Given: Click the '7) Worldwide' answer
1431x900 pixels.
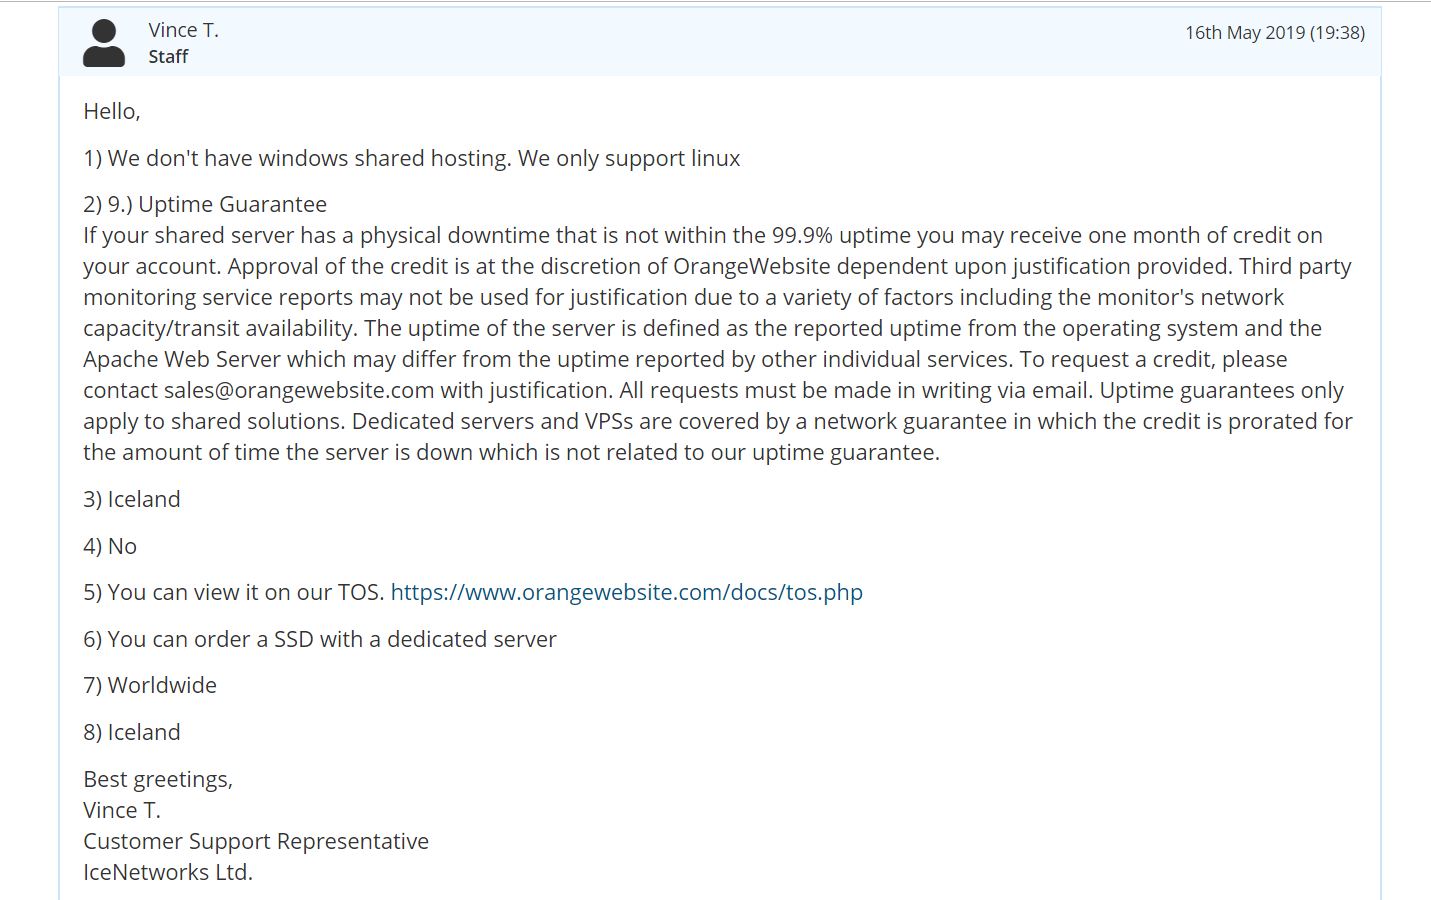Looking at the screenshot, I should point(150,685).
